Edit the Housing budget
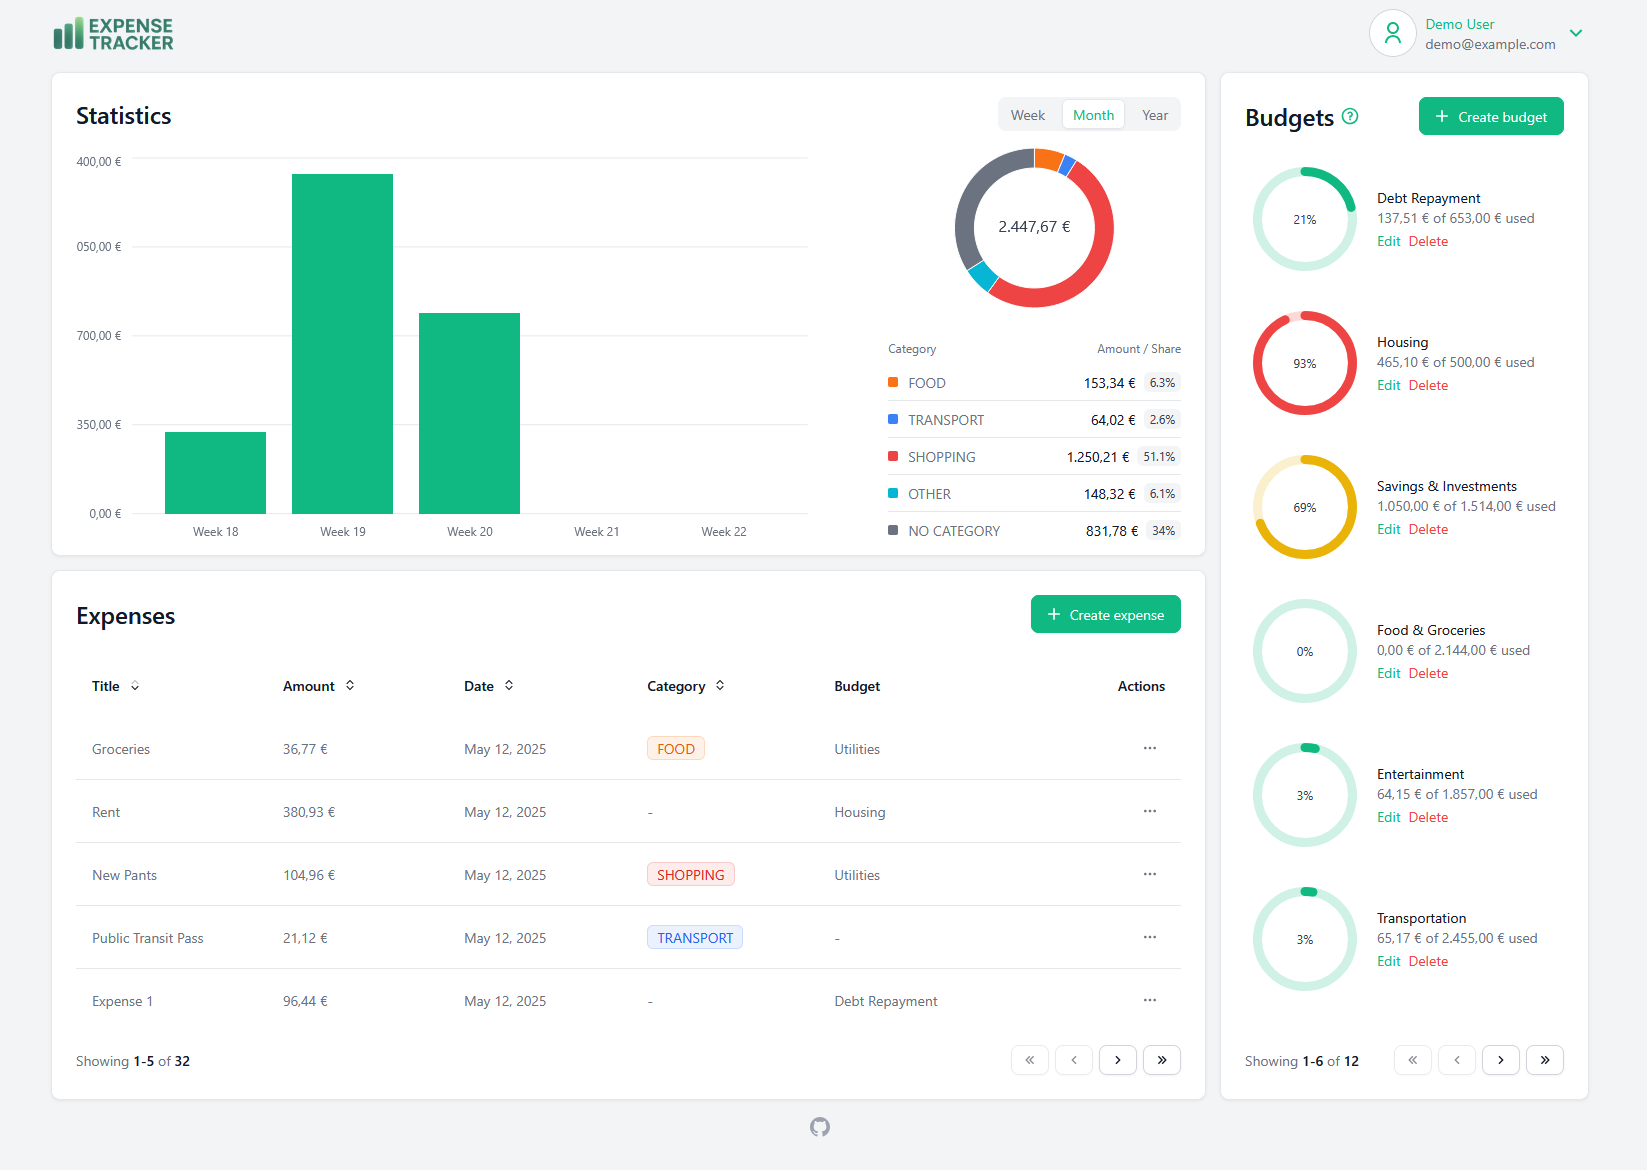The image size is (1647, 1170). (x=1388, y=385)
